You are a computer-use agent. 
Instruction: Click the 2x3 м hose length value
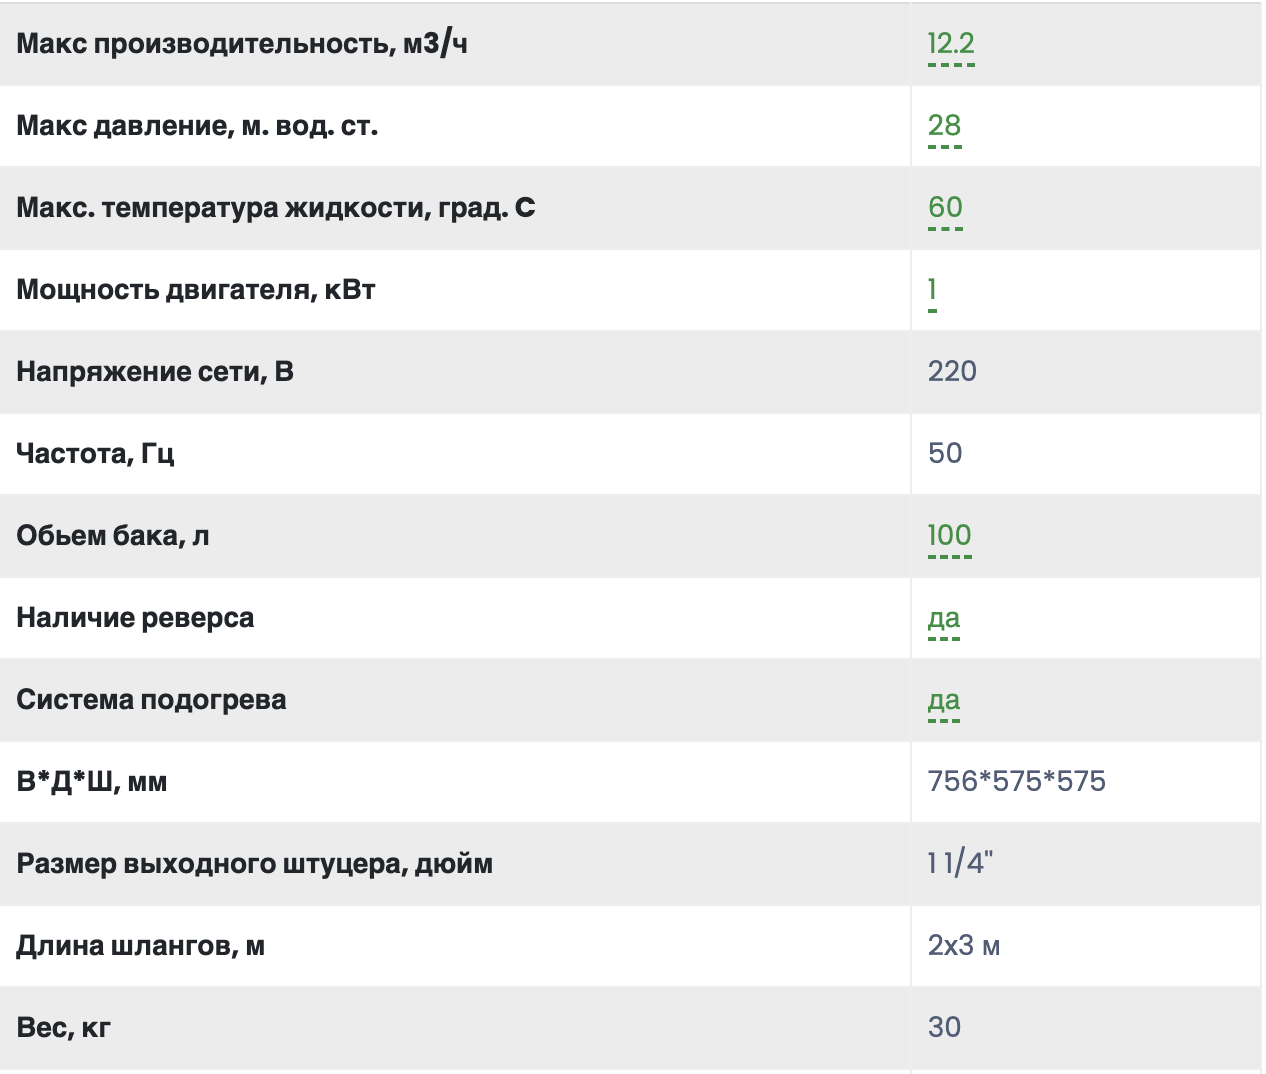963,946
